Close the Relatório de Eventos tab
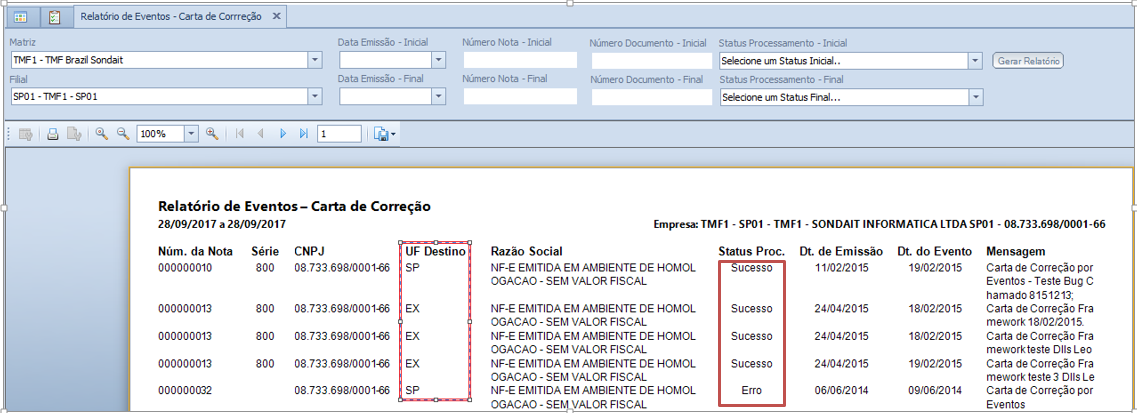 276,17
